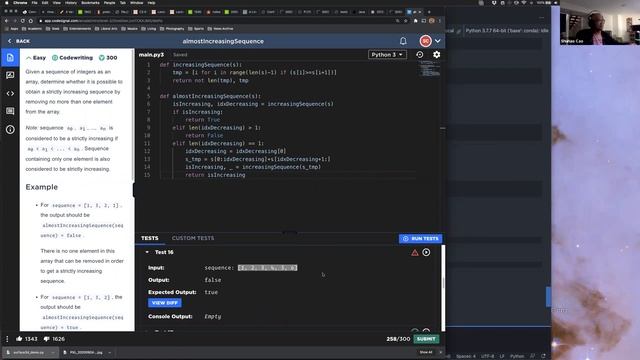Click the browser forward arrow
640x360 pixels.
tap(15, 20)
